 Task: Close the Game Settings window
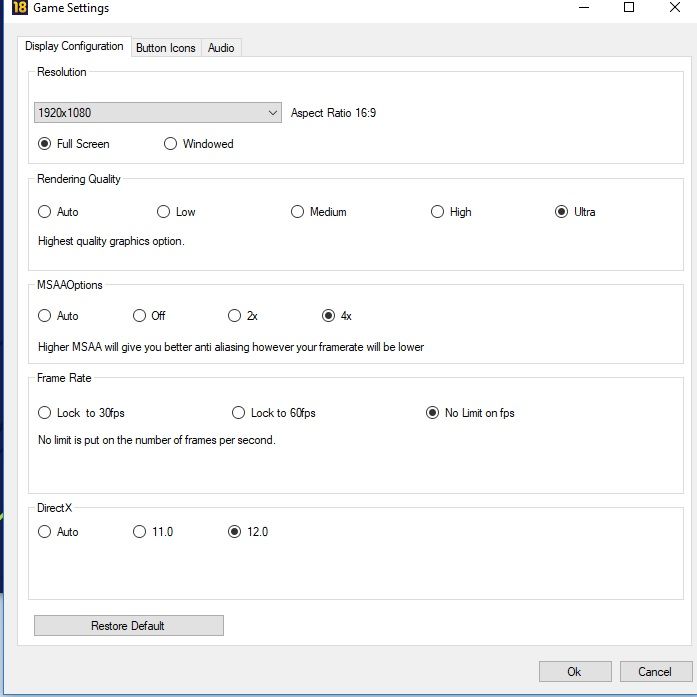coord(675,8)
